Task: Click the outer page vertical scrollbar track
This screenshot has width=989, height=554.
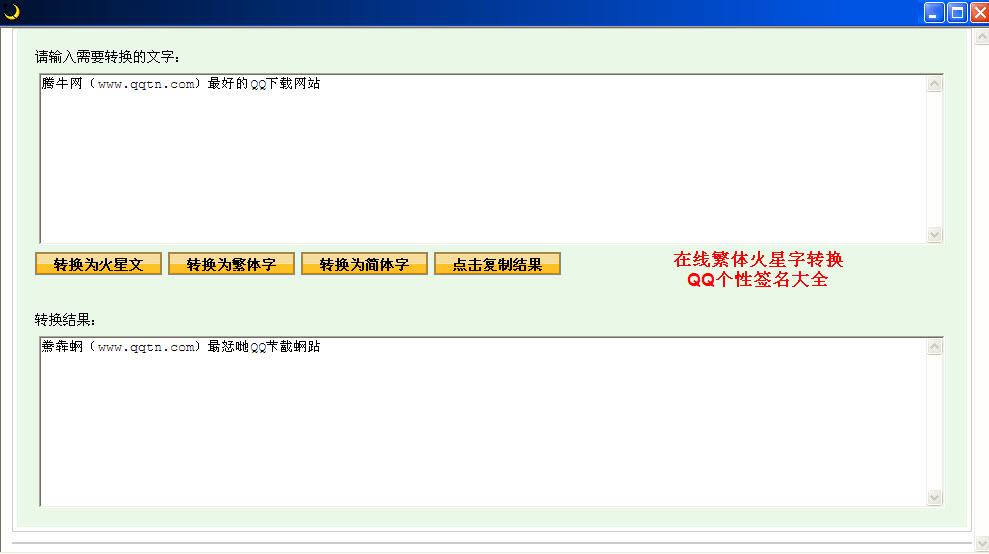Action: click(x=980, y=290)
